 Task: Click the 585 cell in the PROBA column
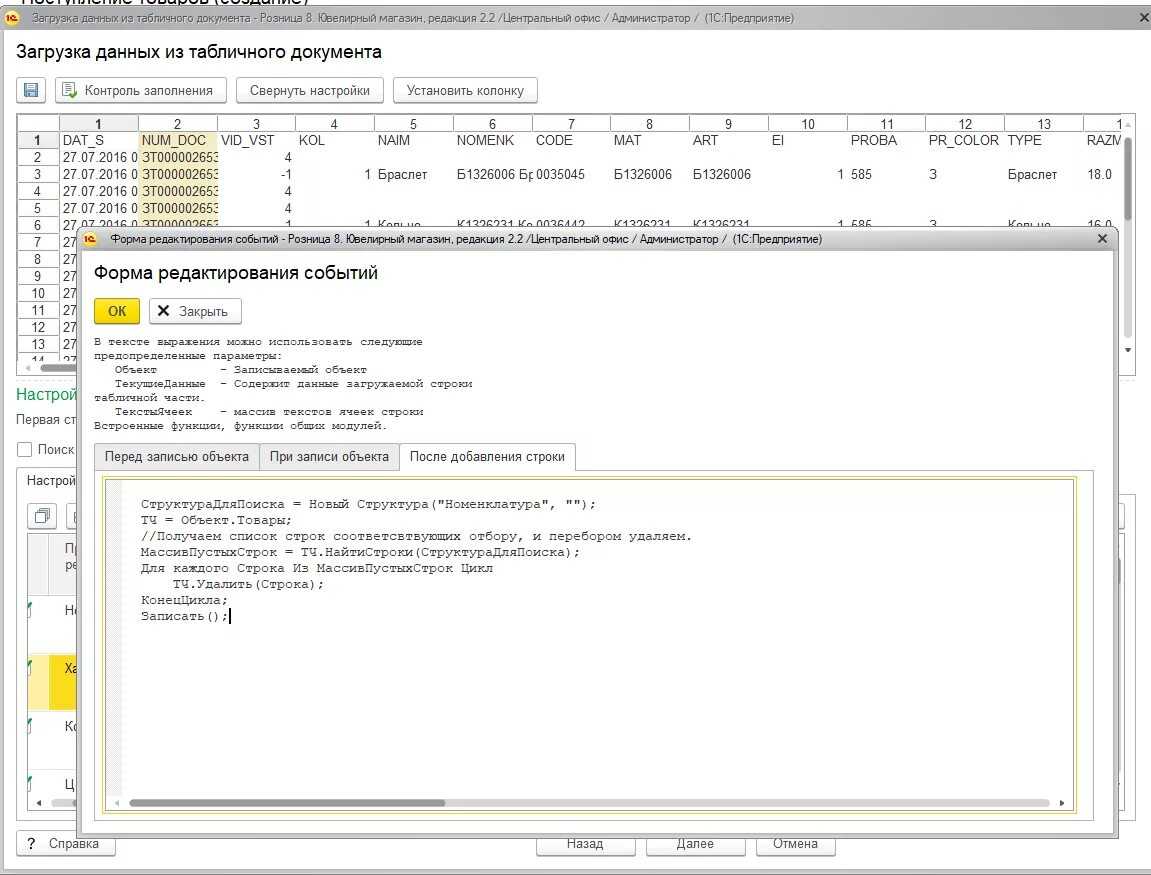point(886,175)
